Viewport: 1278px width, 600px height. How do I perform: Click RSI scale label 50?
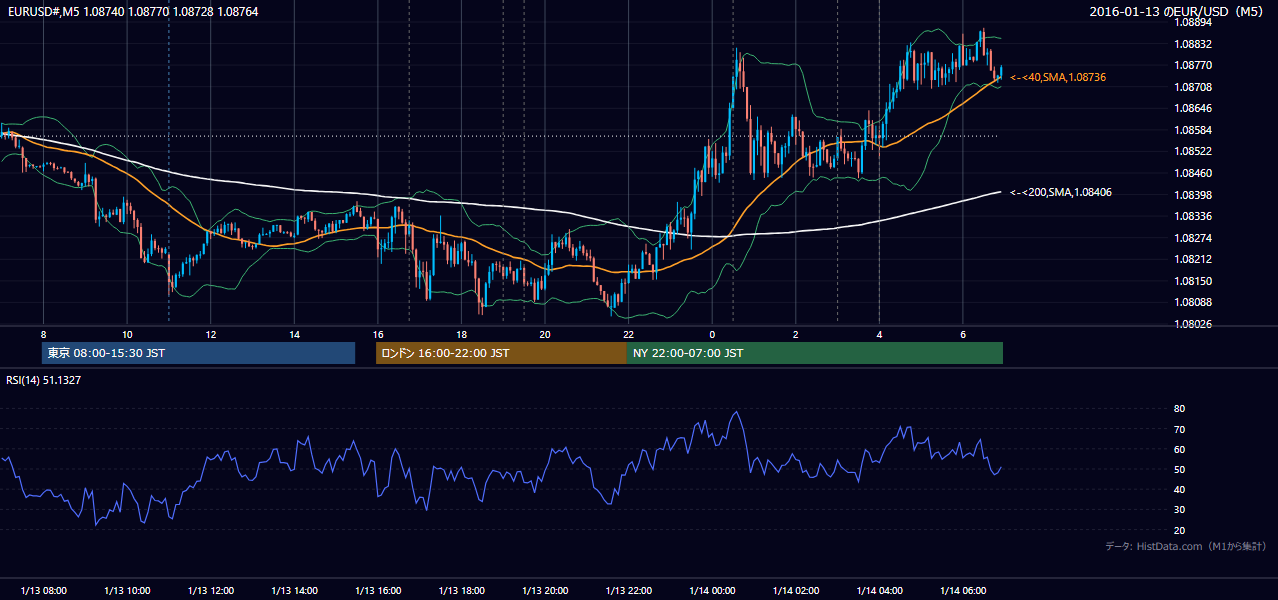1180,470
